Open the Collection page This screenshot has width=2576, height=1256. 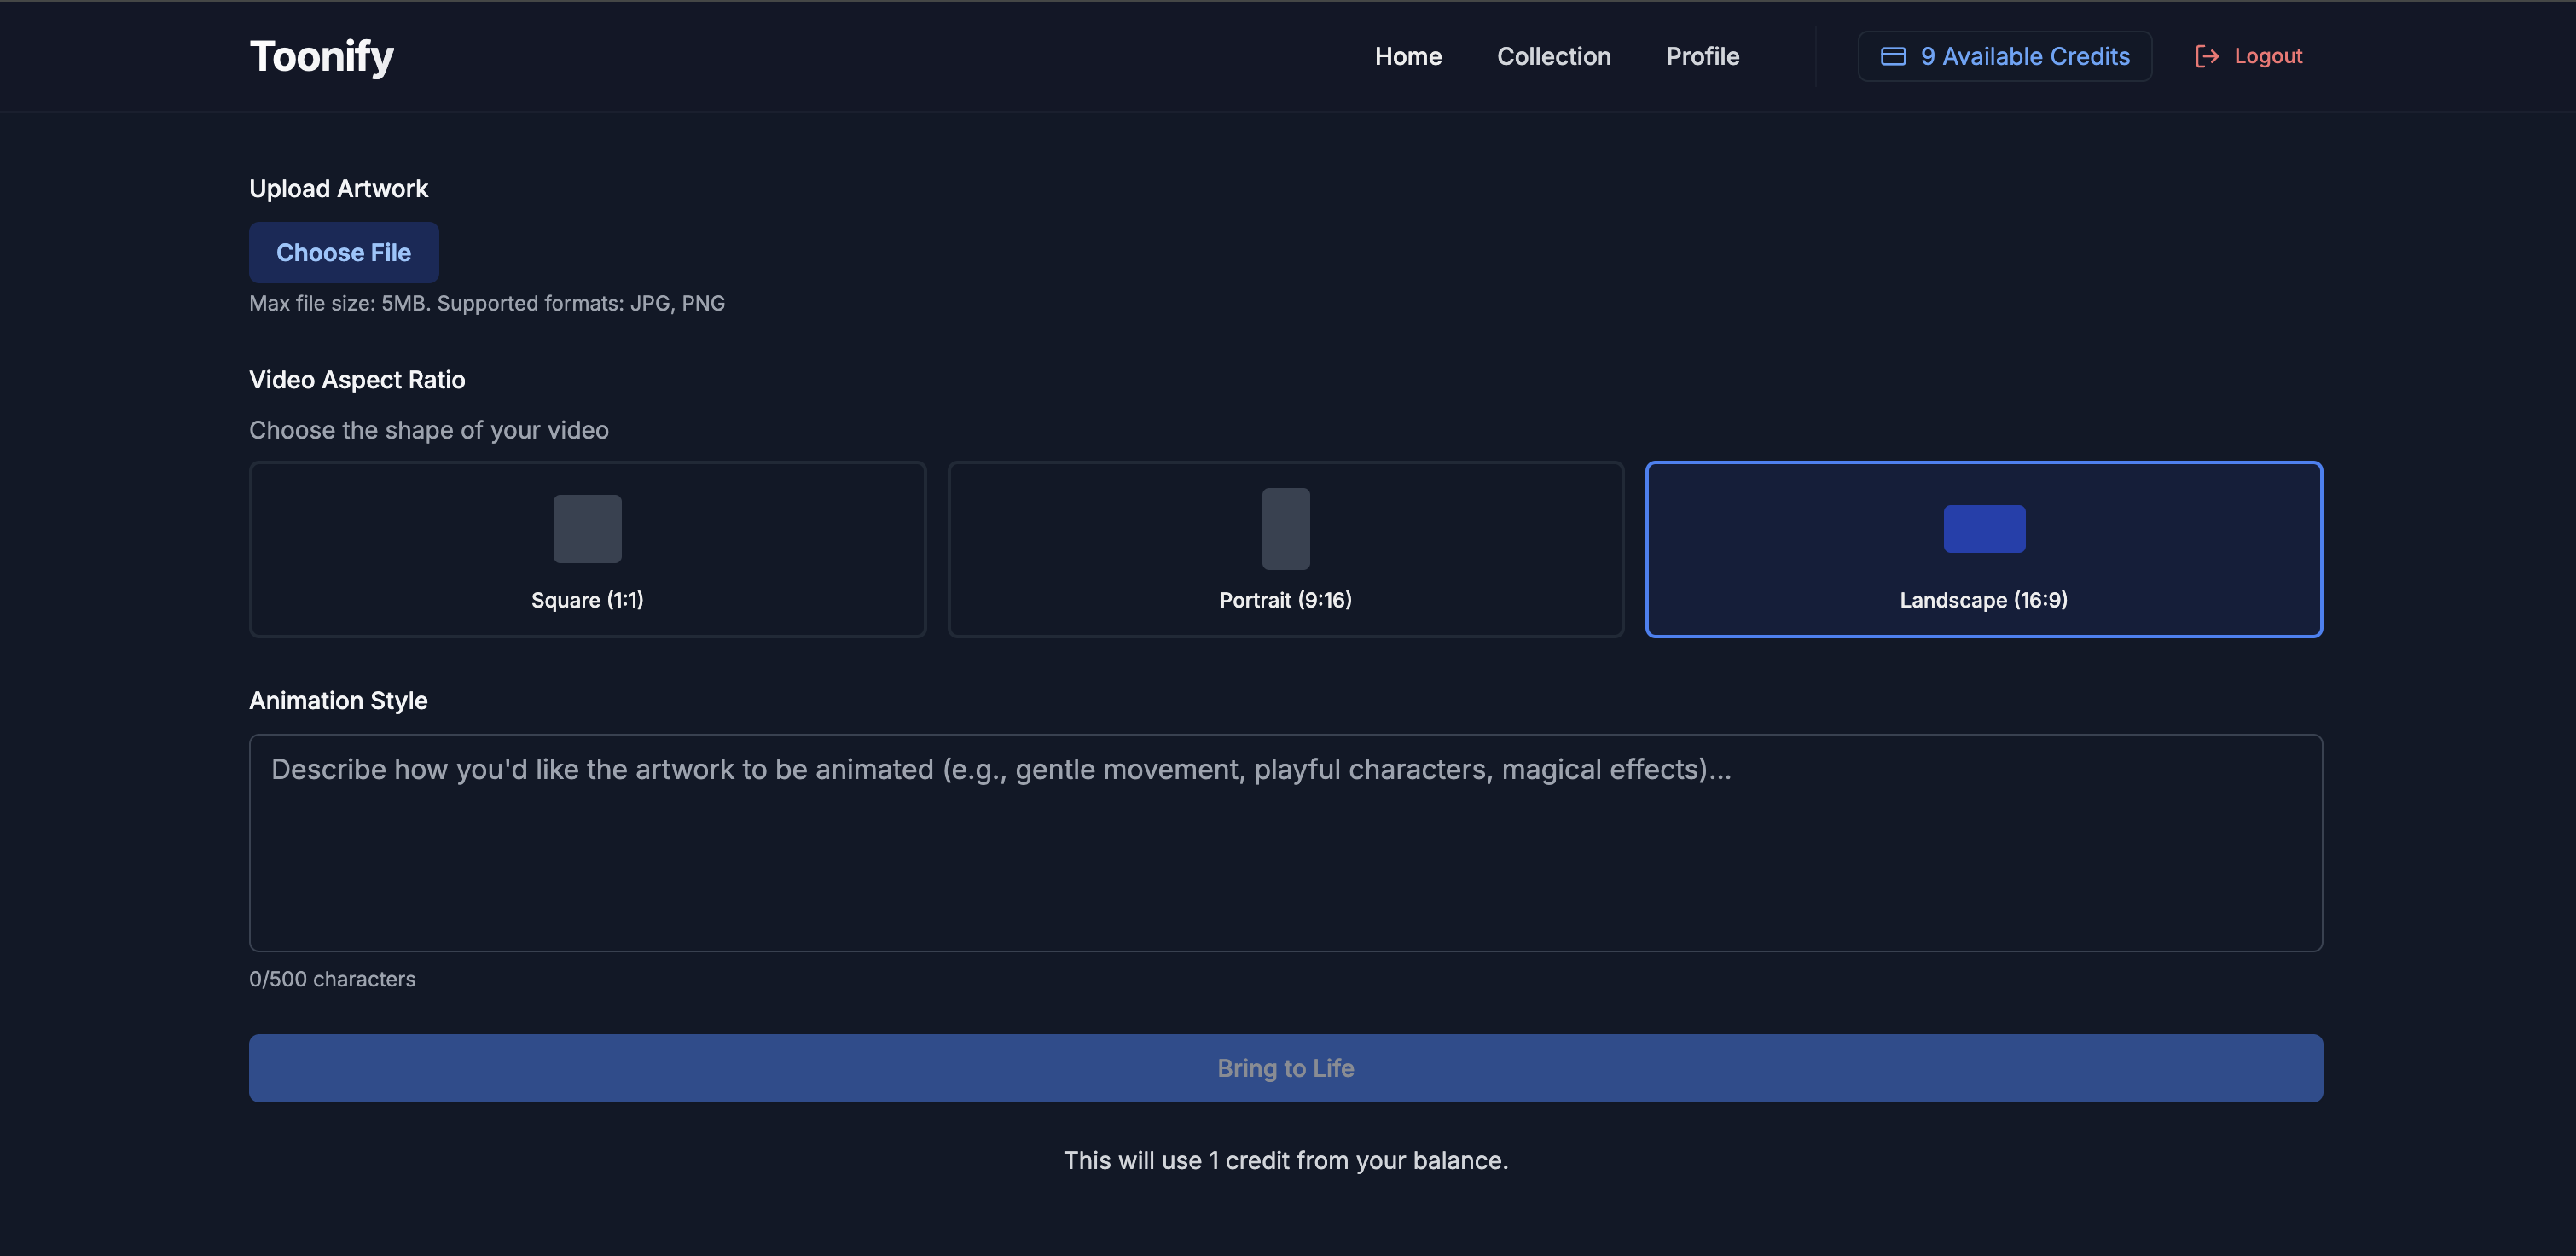[x=1553, y=56]
